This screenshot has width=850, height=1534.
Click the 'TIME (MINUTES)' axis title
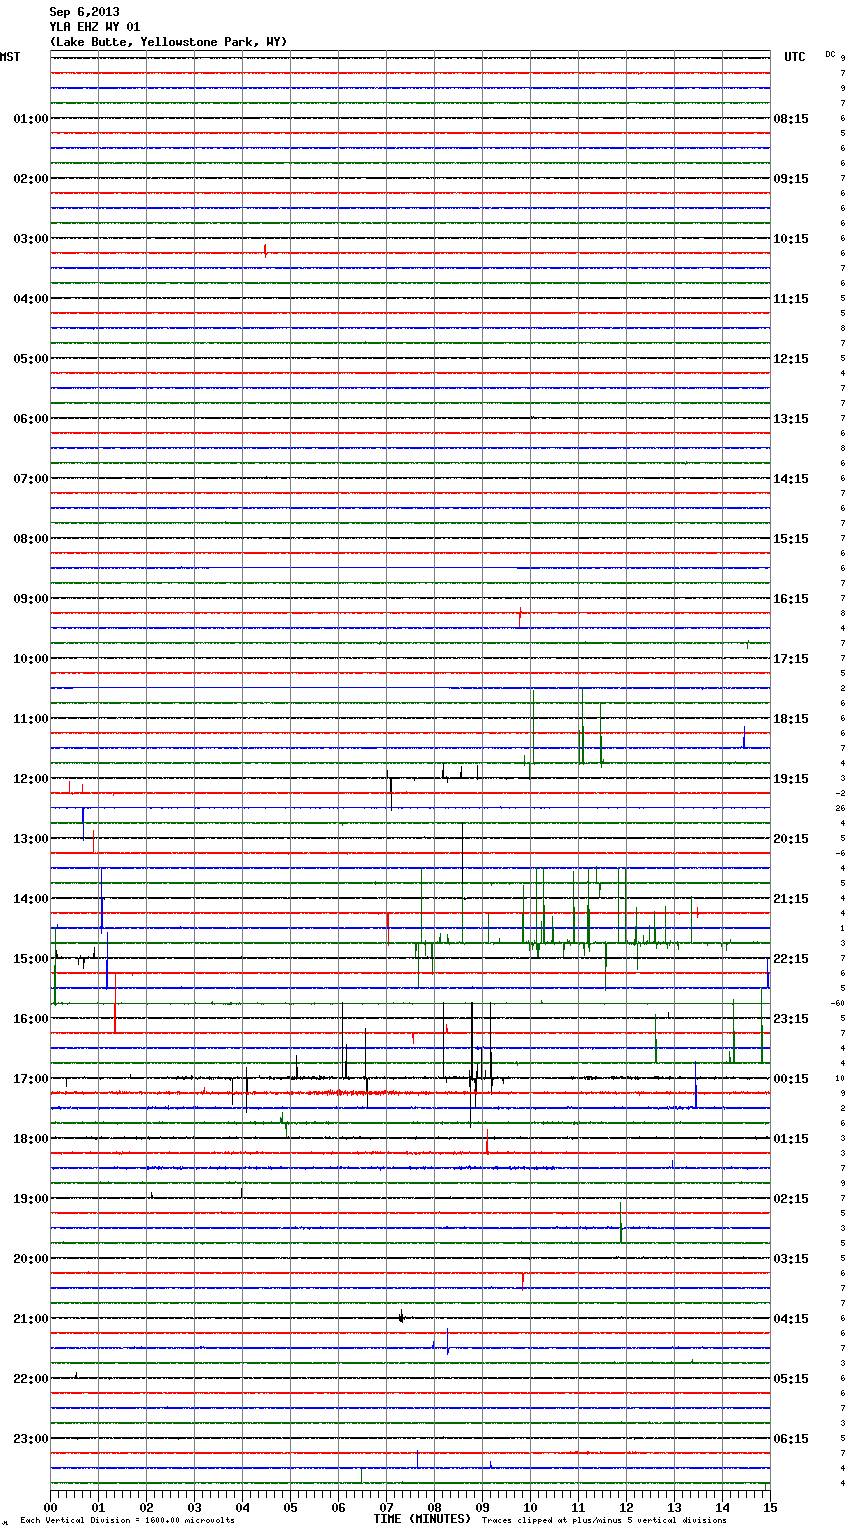click(422, 1519)
